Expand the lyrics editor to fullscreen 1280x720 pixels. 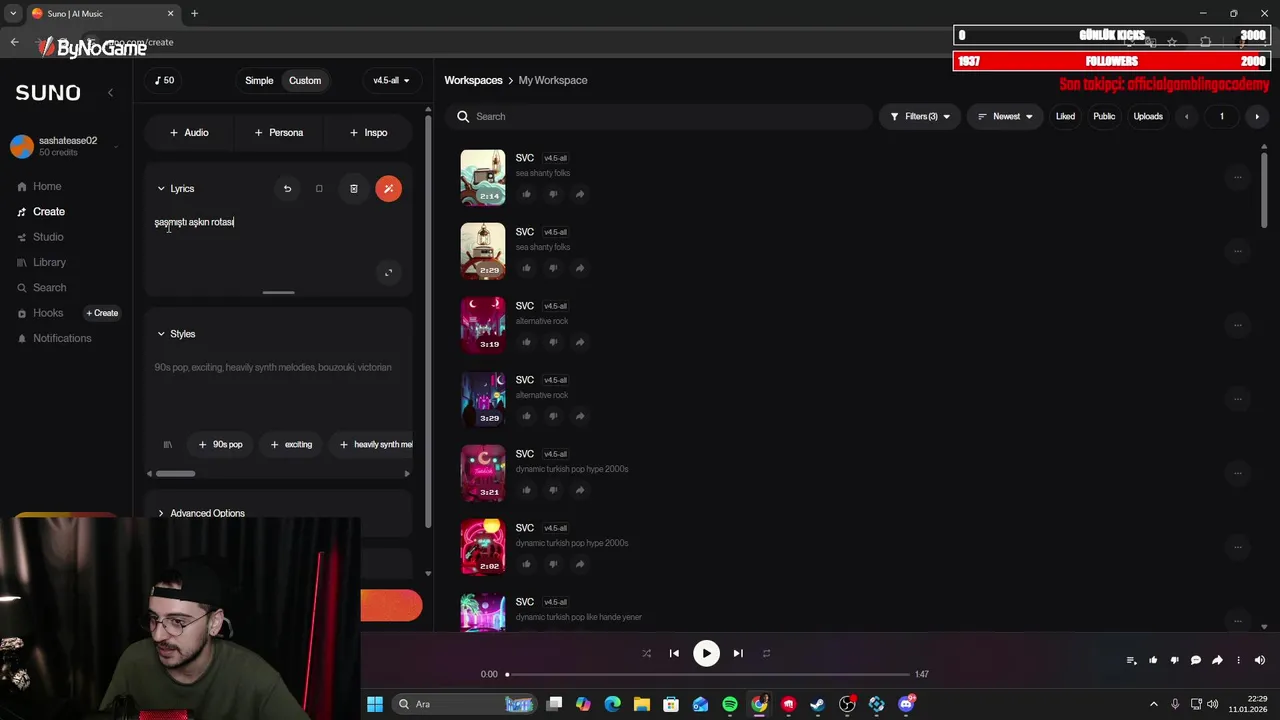pos(388,272)
